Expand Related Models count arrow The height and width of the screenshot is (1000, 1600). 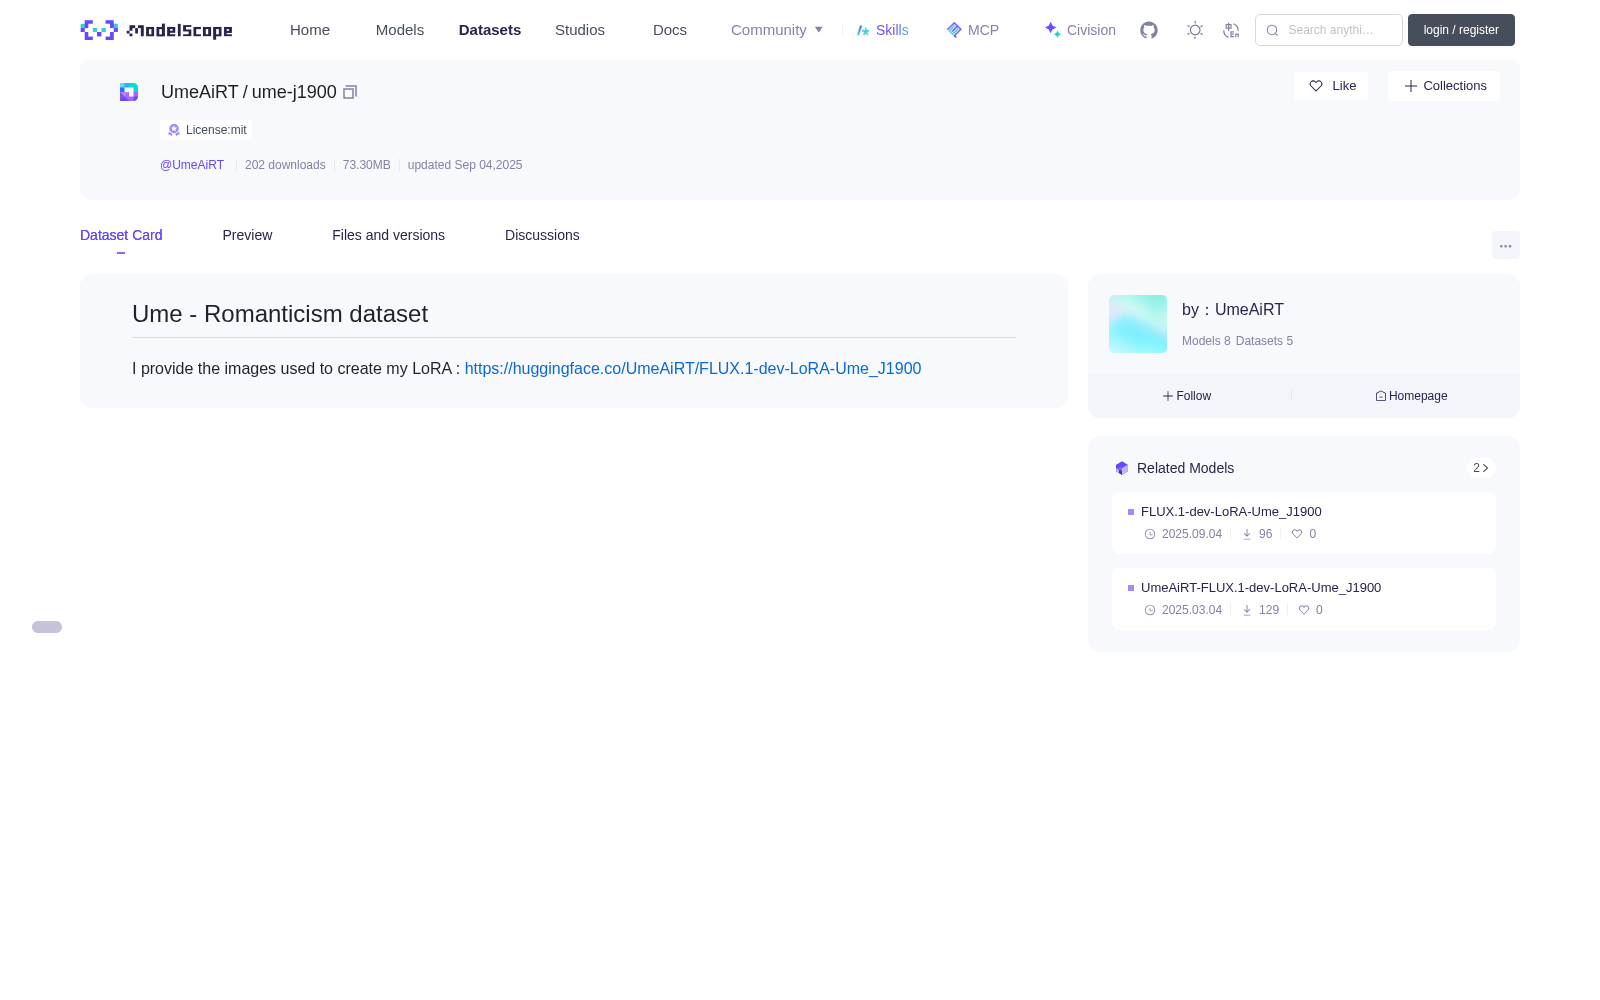(1481, 468)
